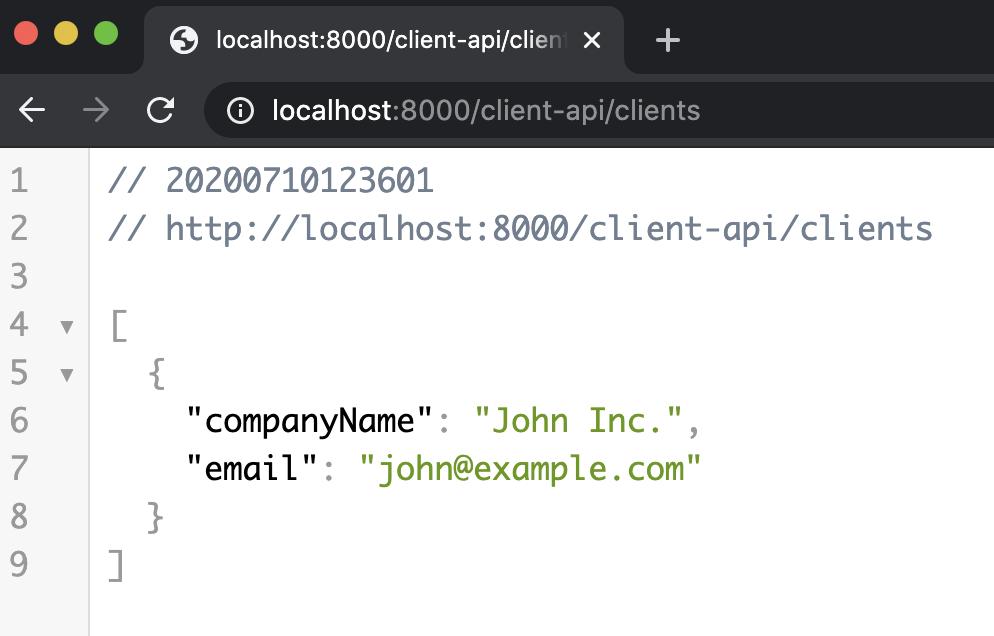Click the reload page icon
Viewport: 994px width, 636px height.
click(x=161, y=111)
